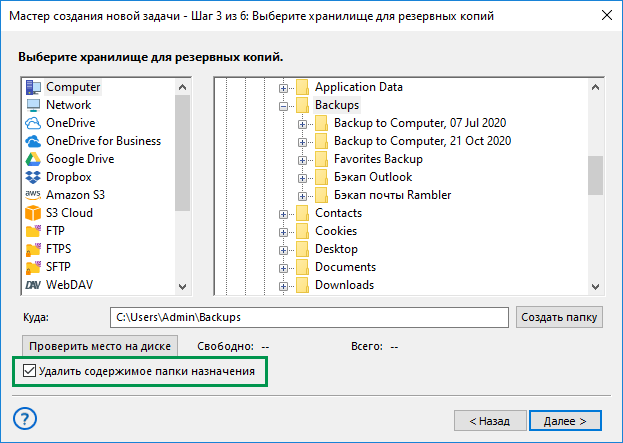This screenshot has height=443, width=623.
Task: Open the help question mark icon
Action: coord(25,419)
